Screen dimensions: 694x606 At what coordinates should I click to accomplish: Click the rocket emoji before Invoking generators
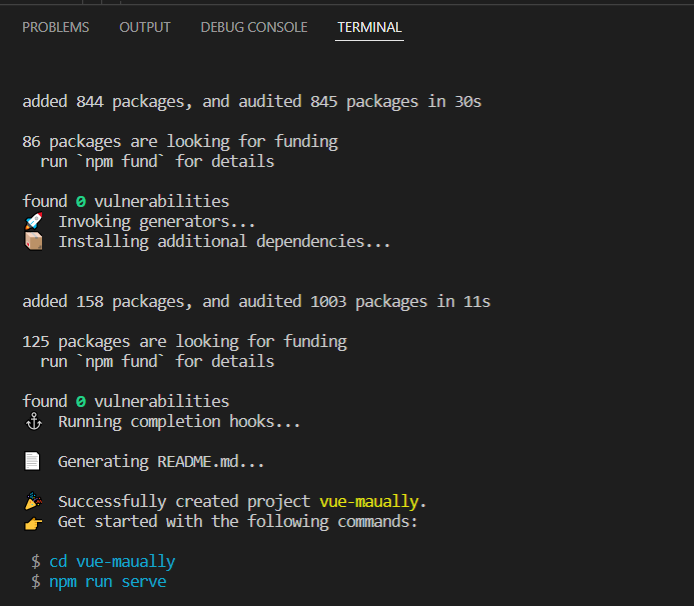34,221
